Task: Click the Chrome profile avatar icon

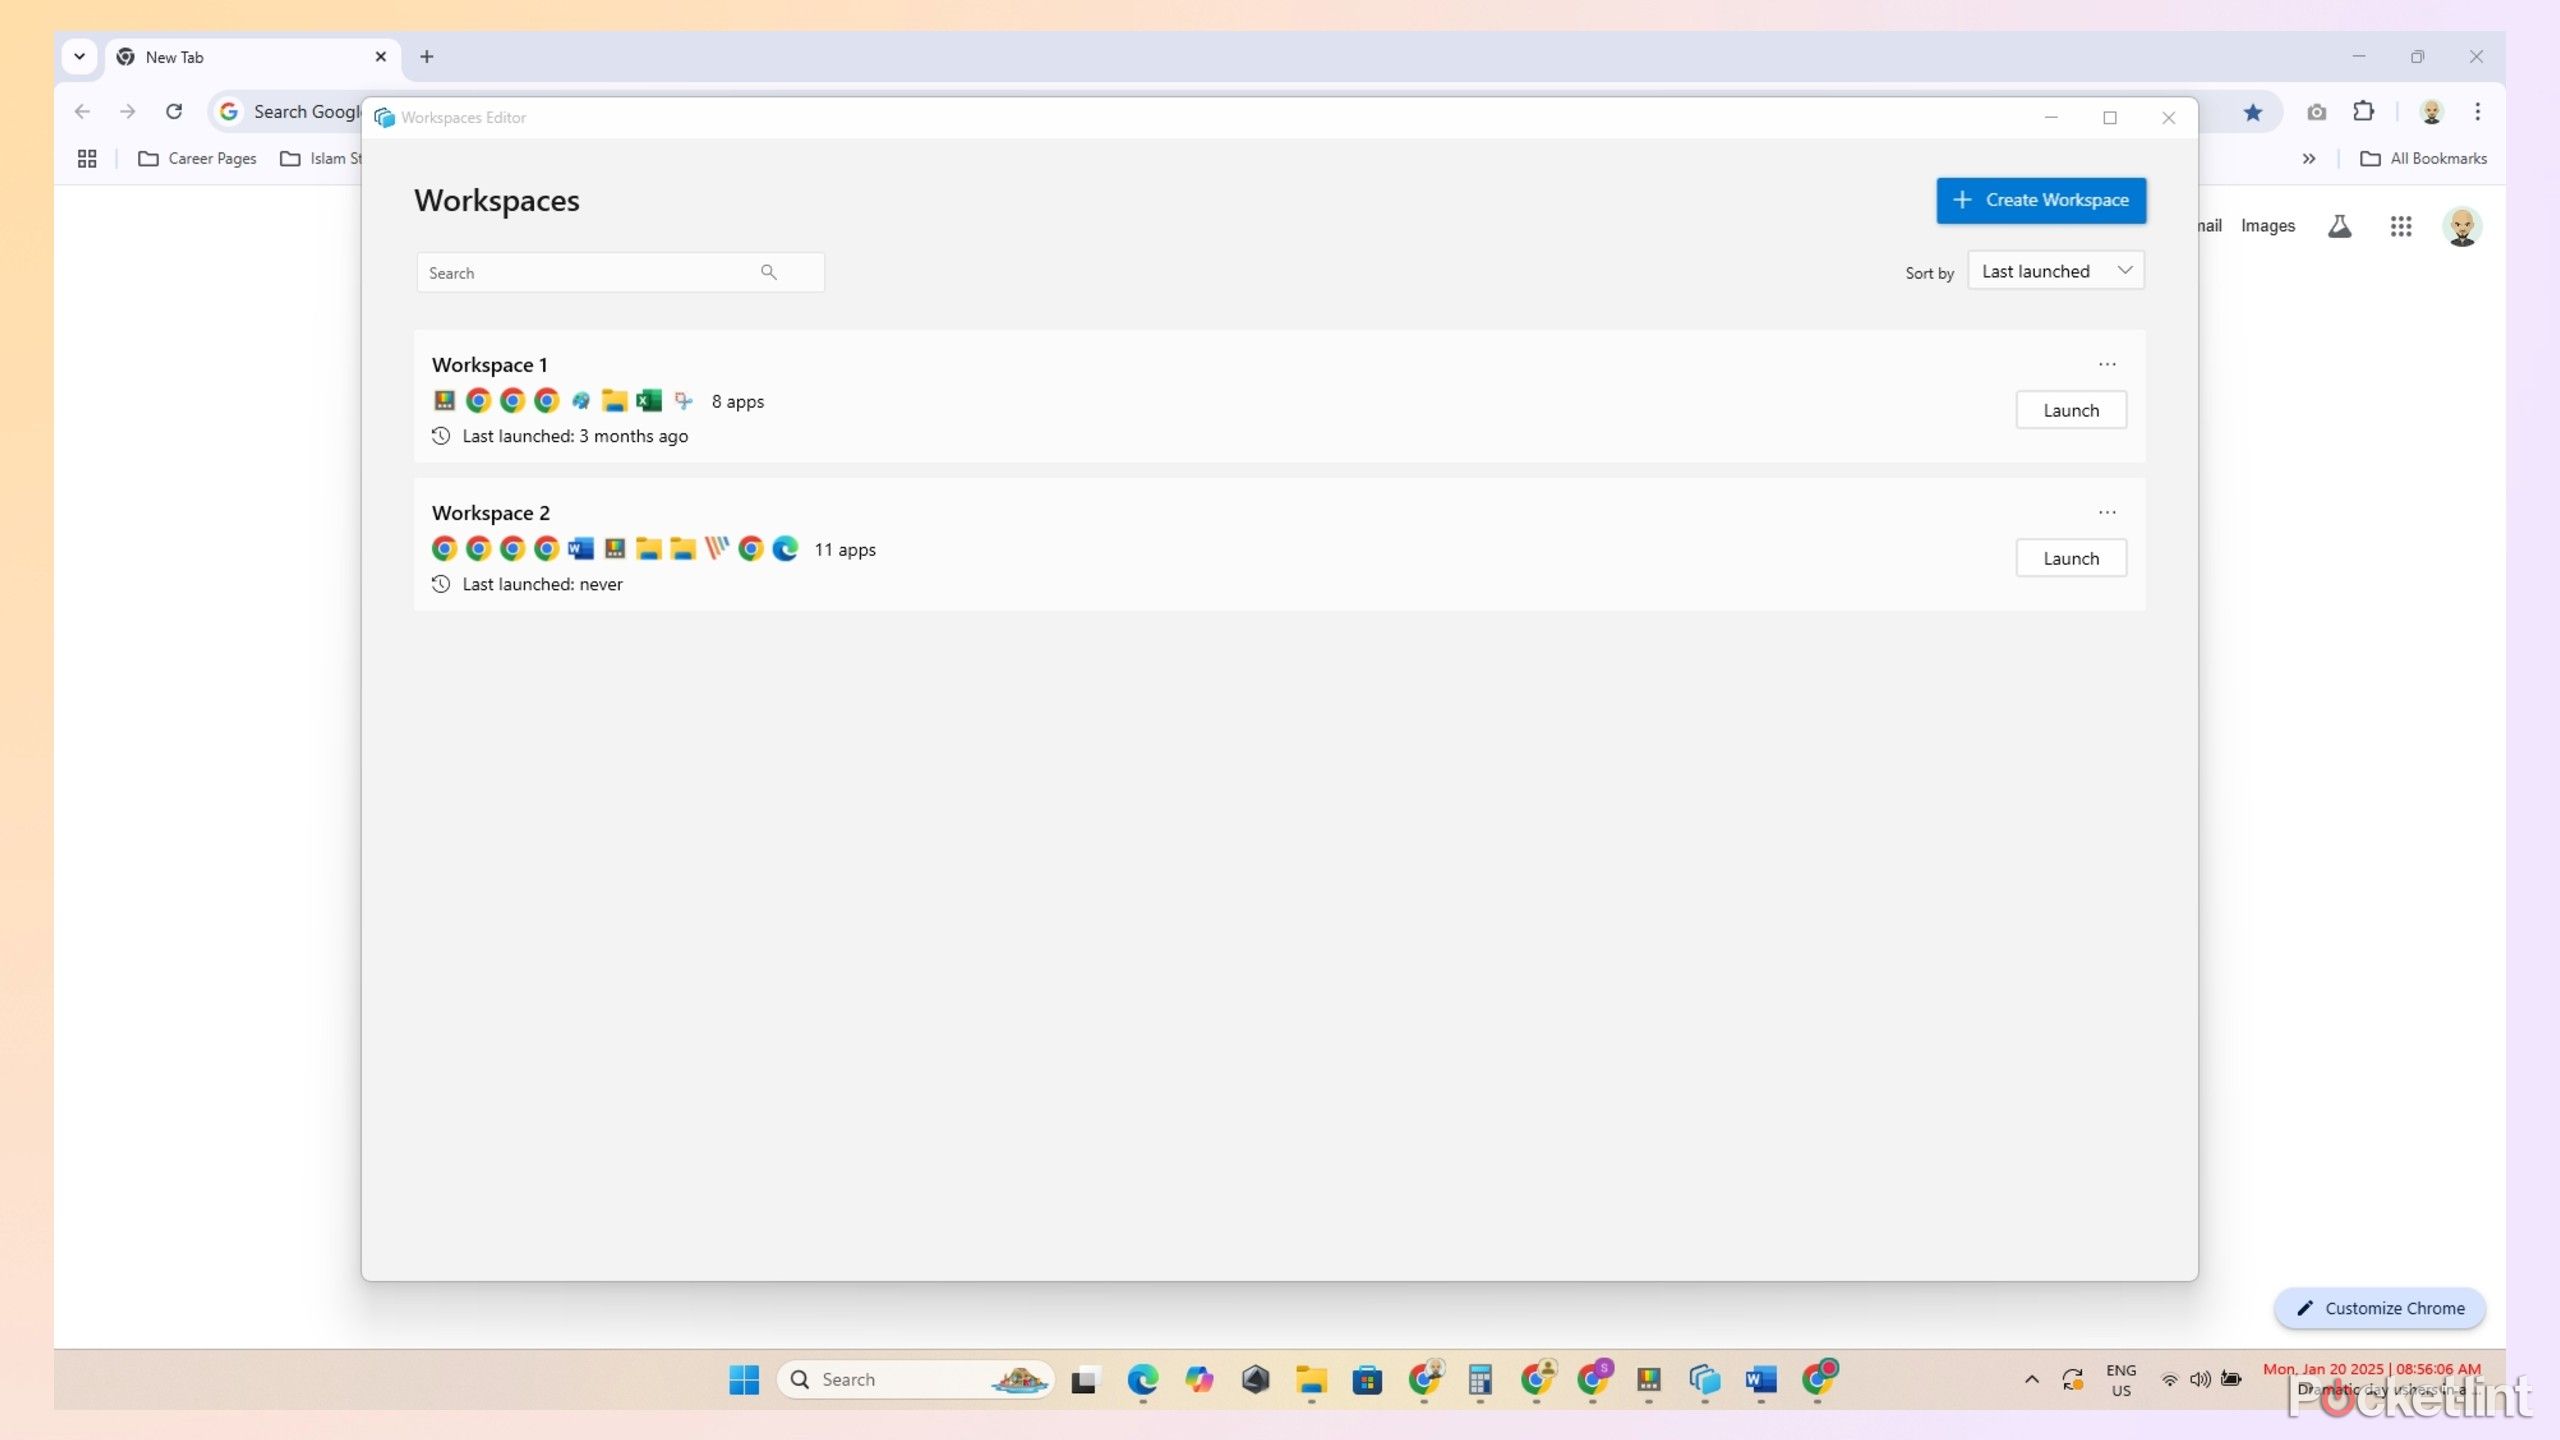Action: (x=2432, y=111)
